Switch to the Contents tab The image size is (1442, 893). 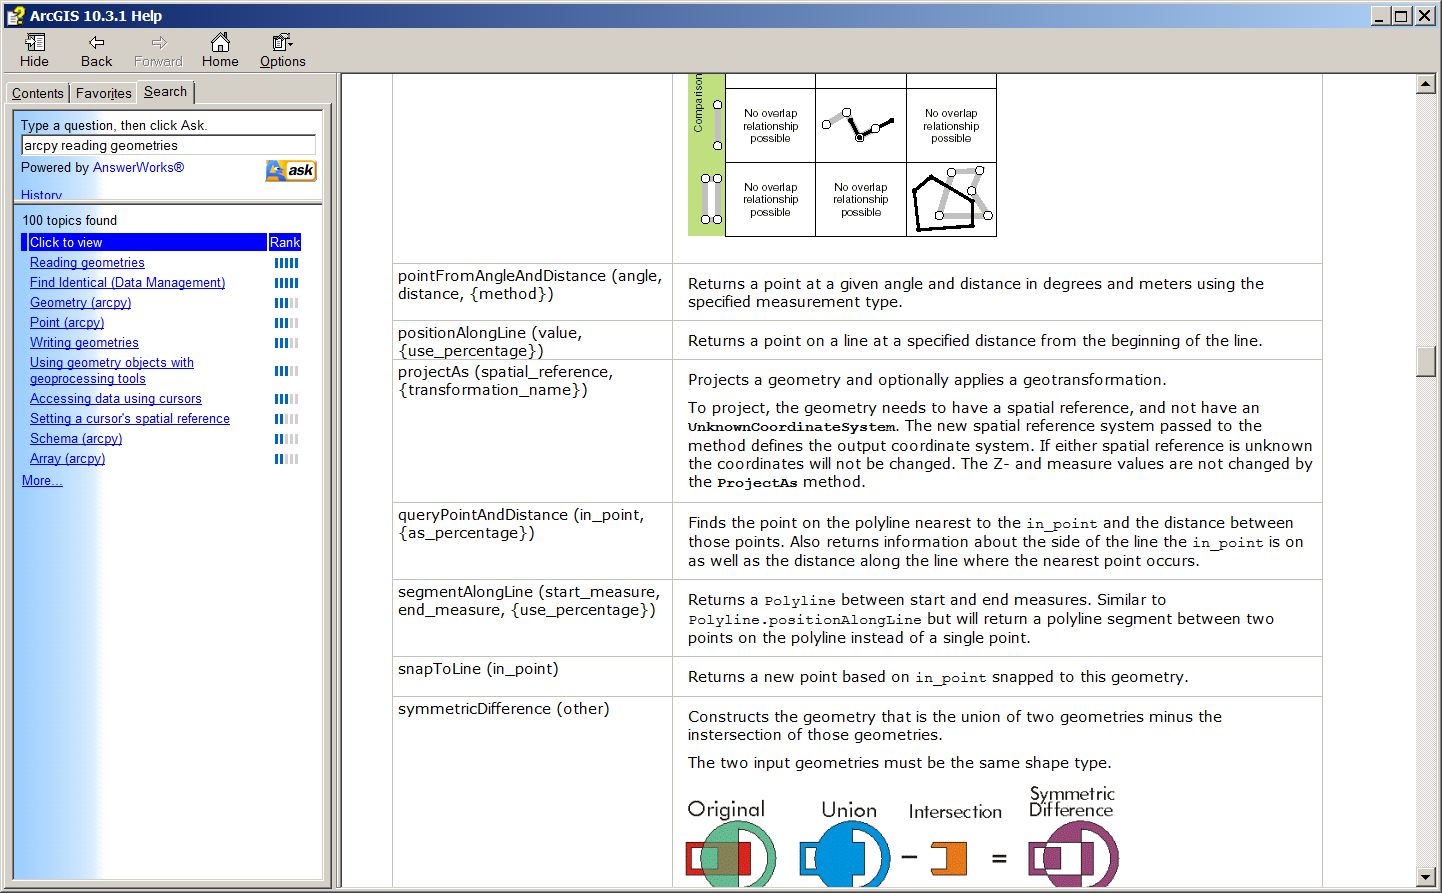click(38, 93)
